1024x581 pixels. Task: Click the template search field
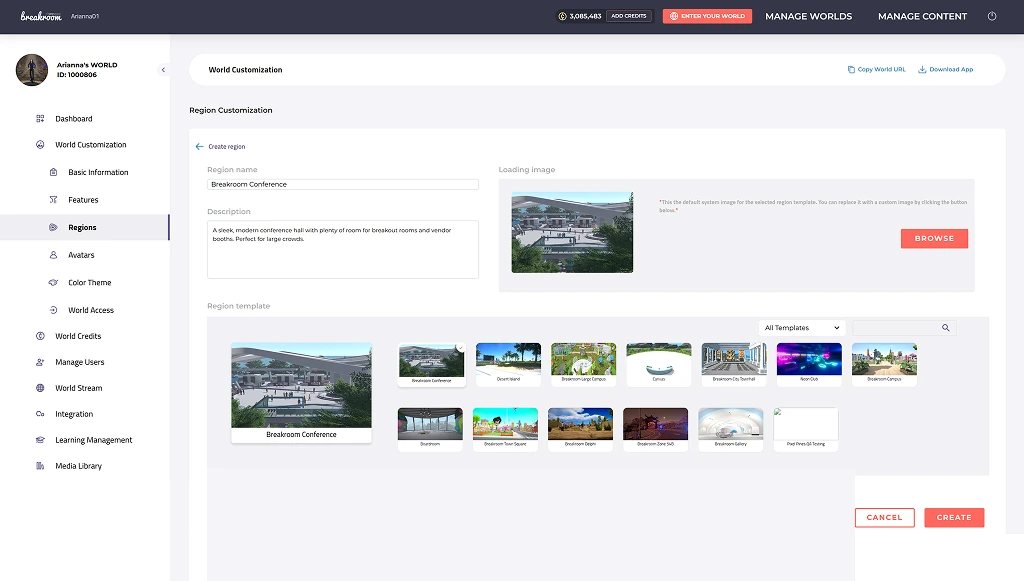[896, 328]
